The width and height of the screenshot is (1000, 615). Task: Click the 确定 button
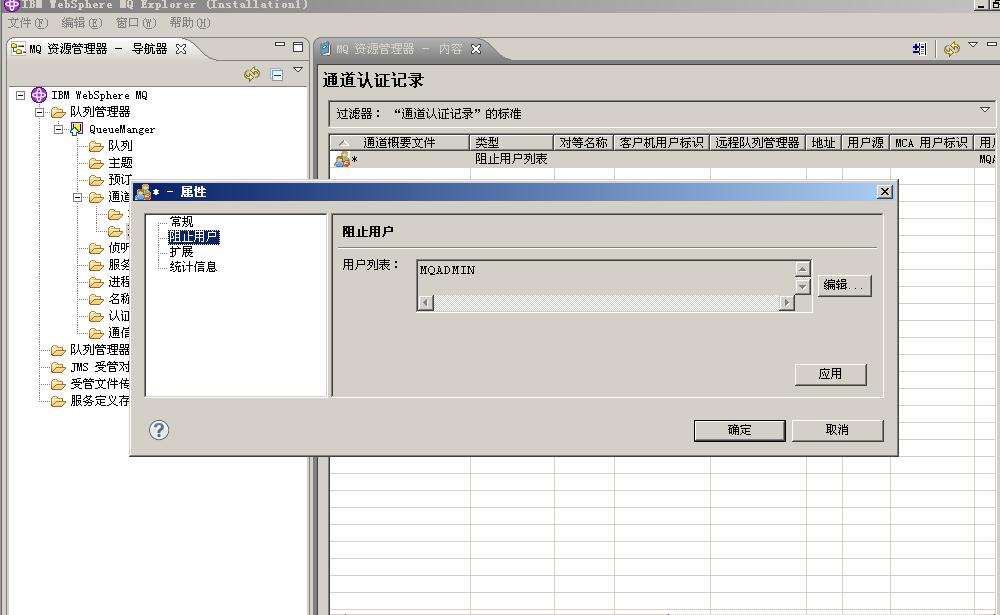[740, 431]
